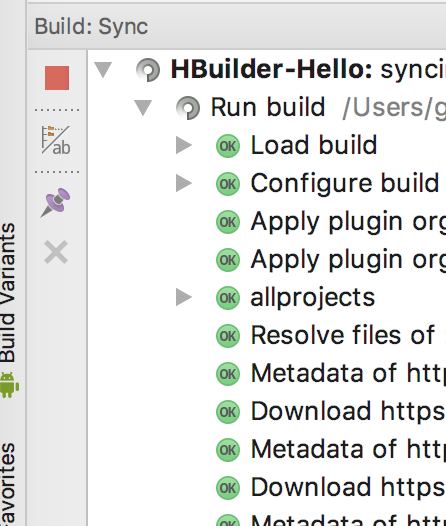Open the Build Variants side tab
Image resolution: width=446 pixels, height=526 pixels.
(8, 310)
